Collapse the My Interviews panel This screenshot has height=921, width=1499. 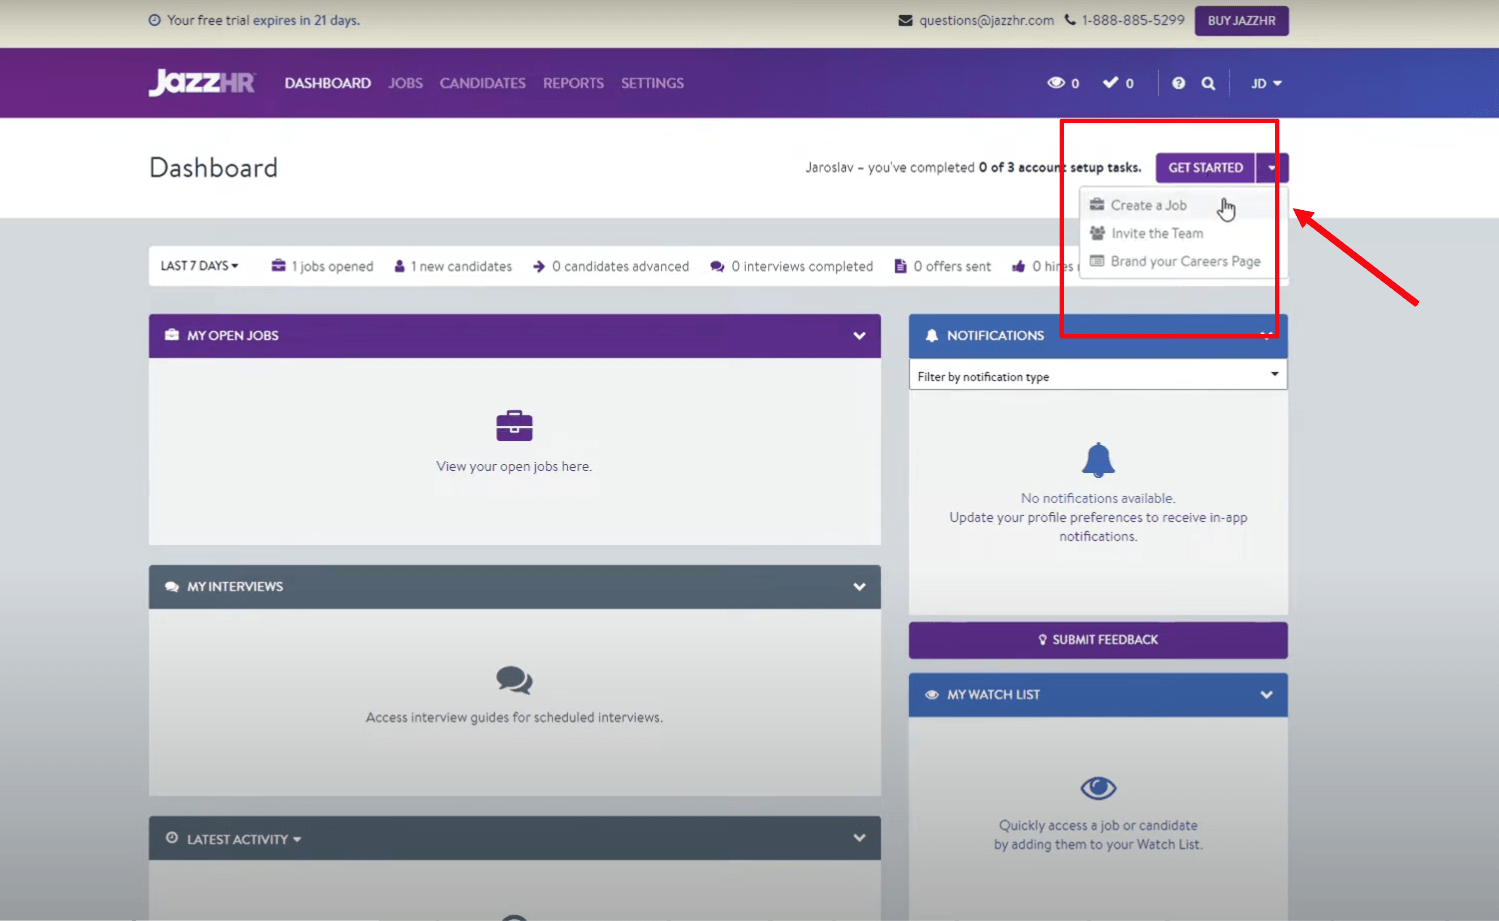coord(859,587)
